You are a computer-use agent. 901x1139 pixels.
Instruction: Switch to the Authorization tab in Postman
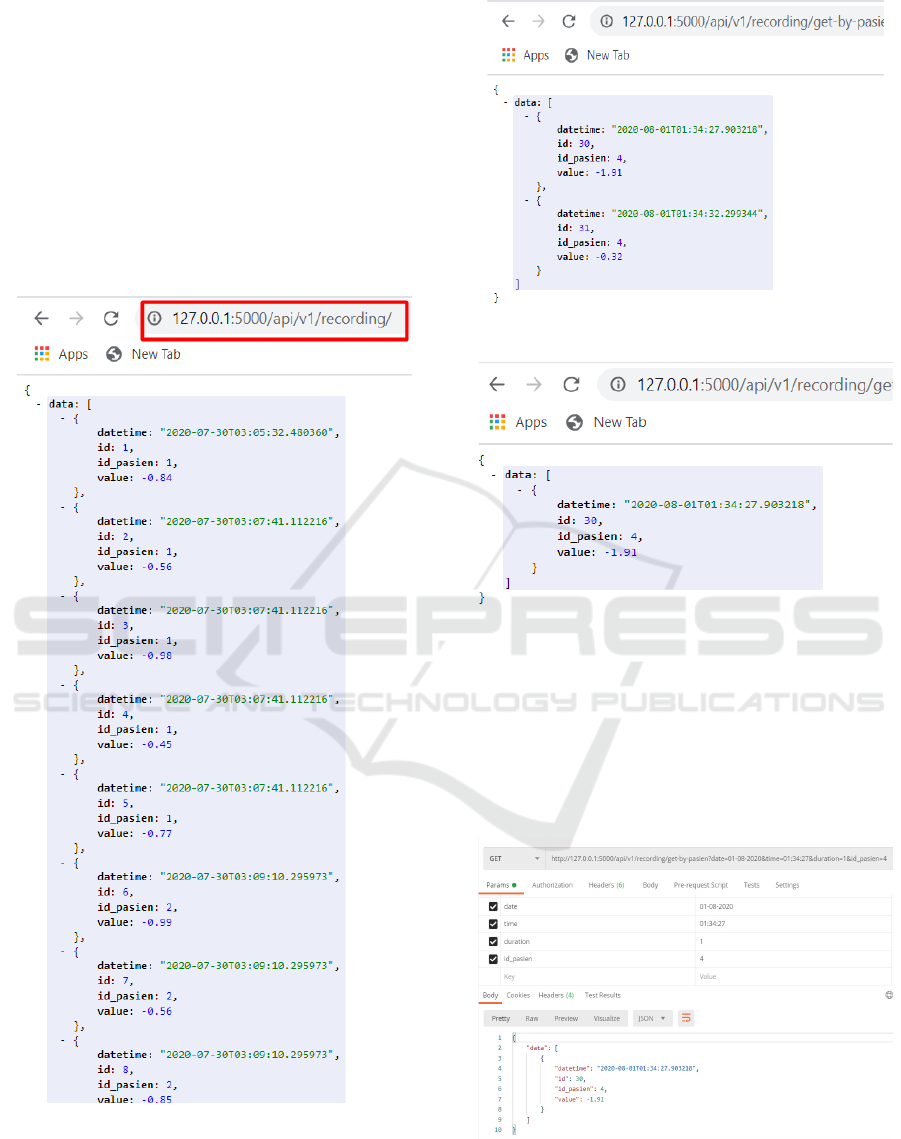pyautogui.click(x=552, y=885)
